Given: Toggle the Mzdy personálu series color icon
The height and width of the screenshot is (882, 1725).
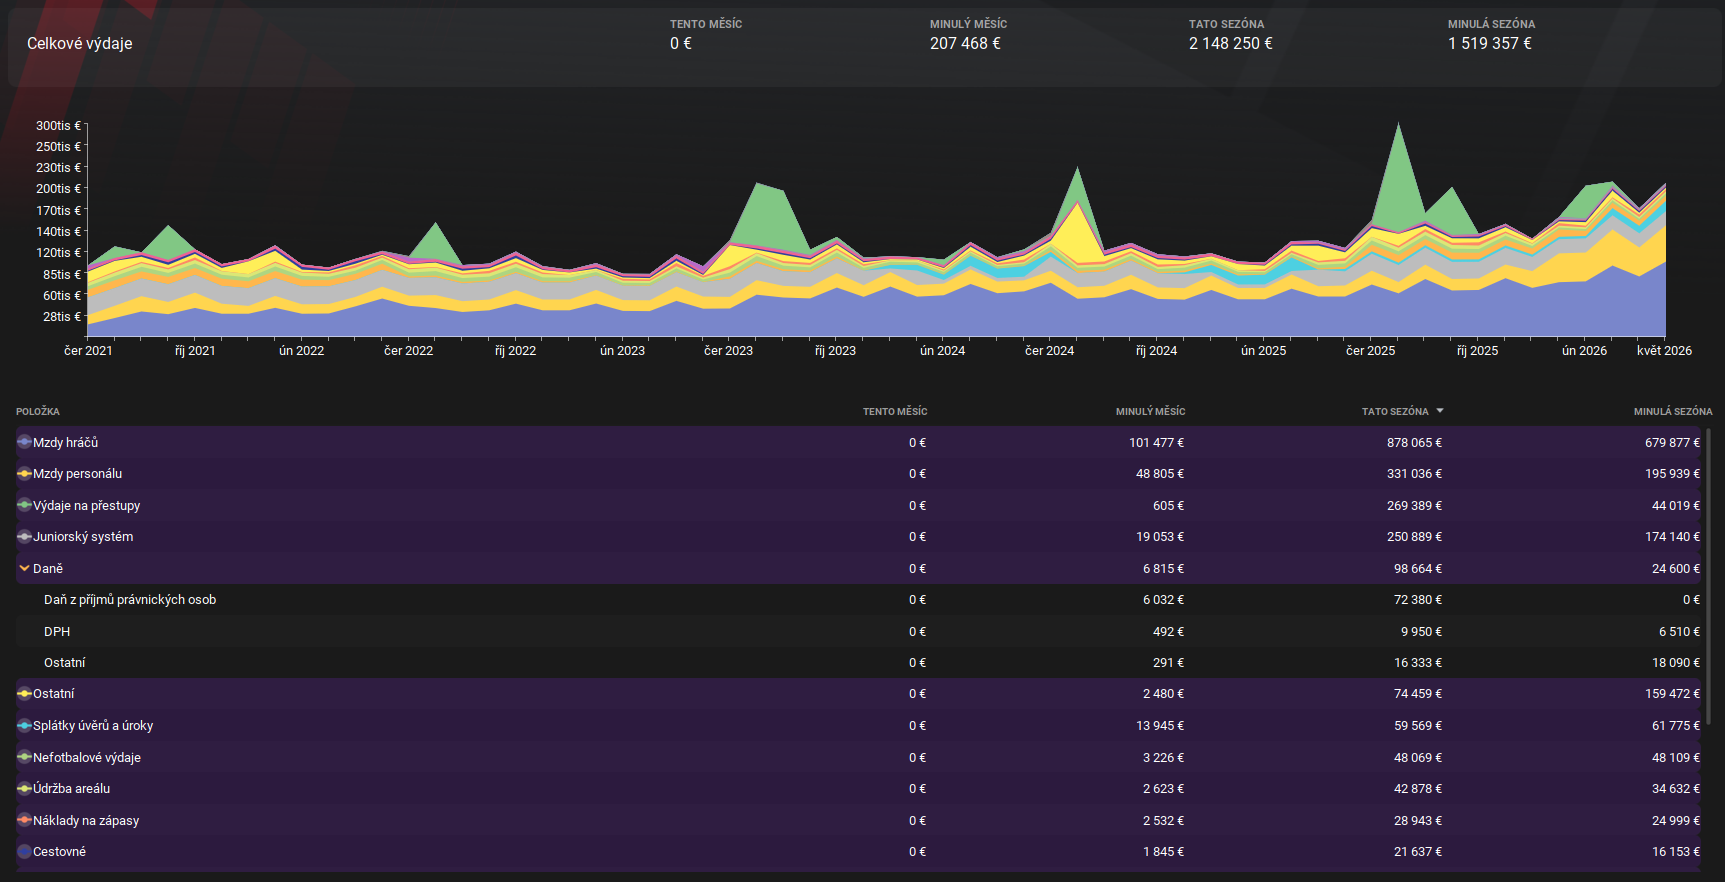Looking at the screenshot, I should [x=24, y=474].
